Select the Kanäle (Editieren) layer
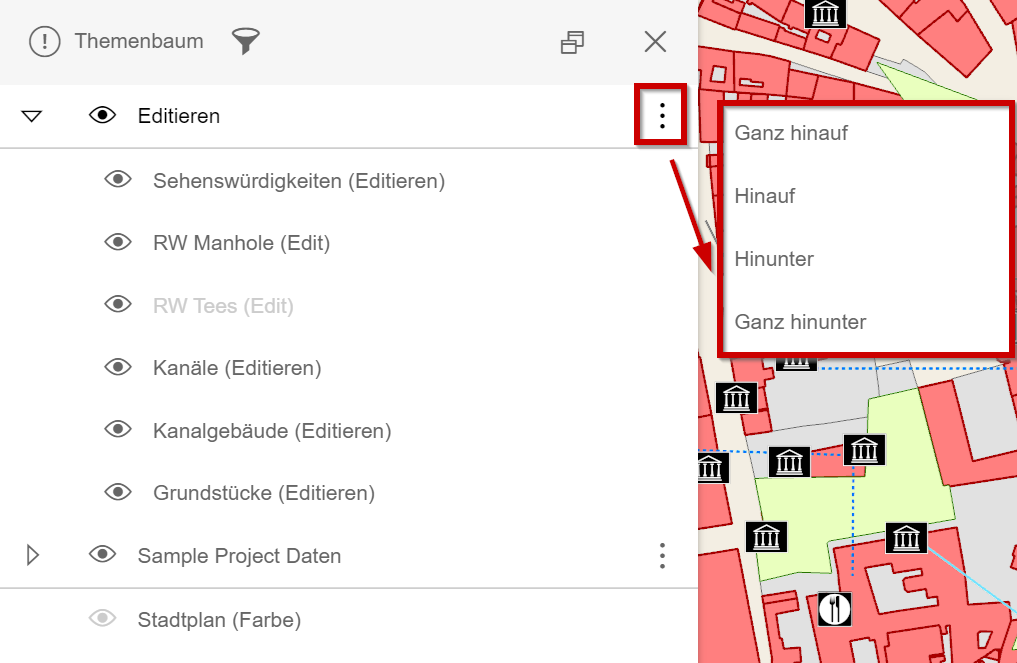This screenshot has width=1017, height=663. point(237,367)
